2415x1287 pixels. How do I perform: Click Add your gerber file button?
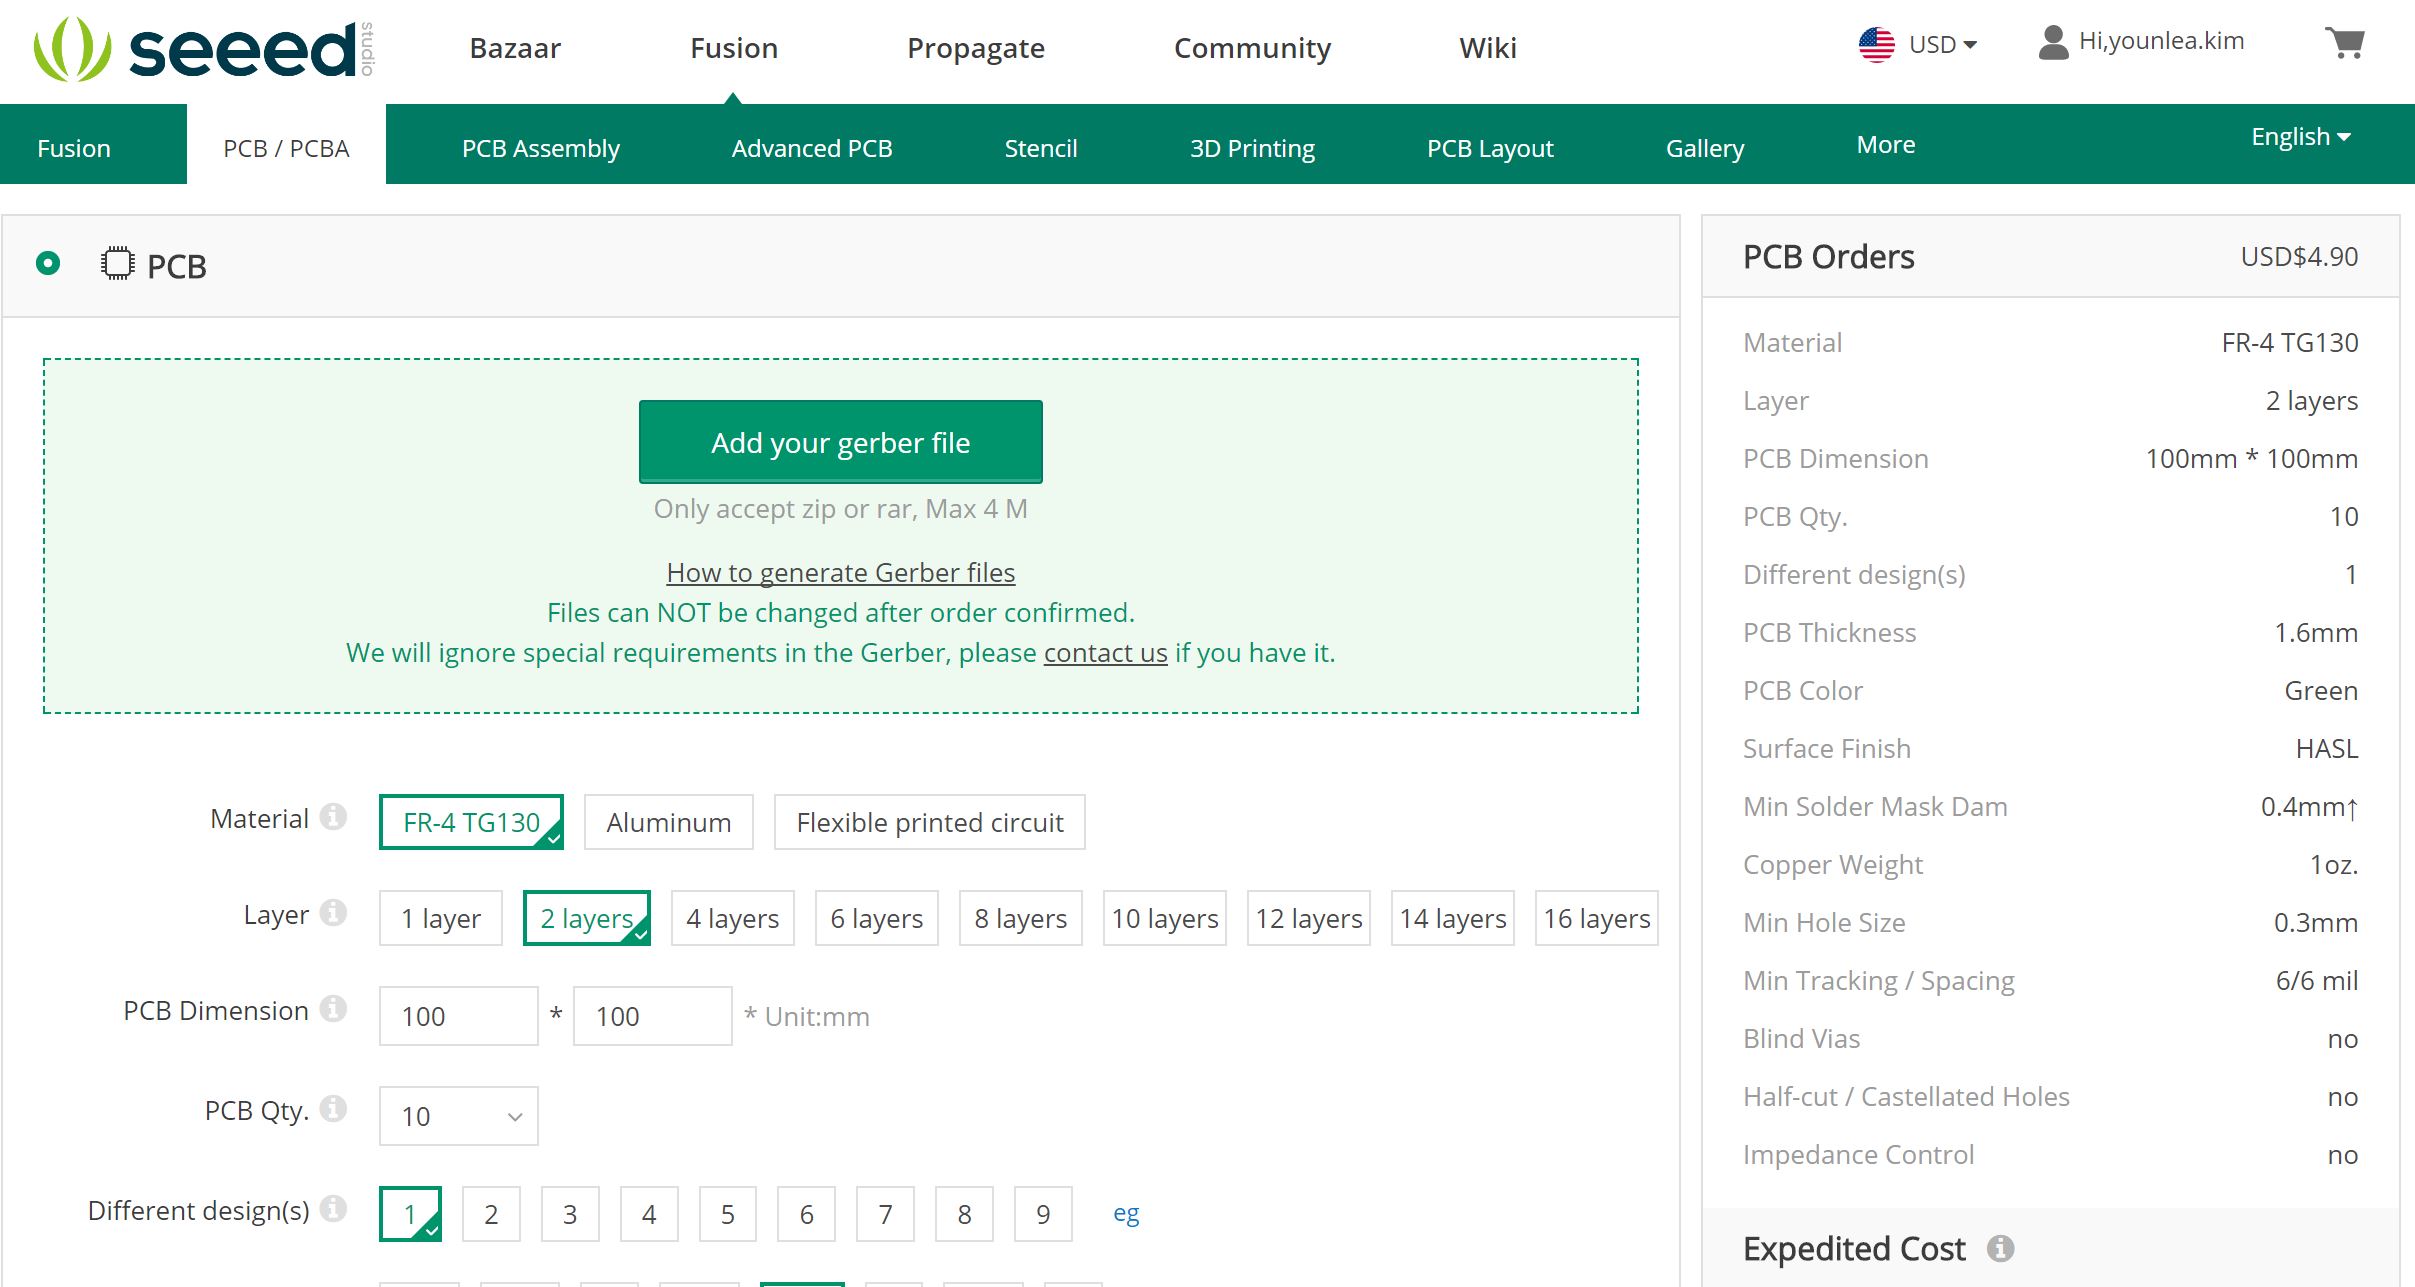tap(841, 442)
